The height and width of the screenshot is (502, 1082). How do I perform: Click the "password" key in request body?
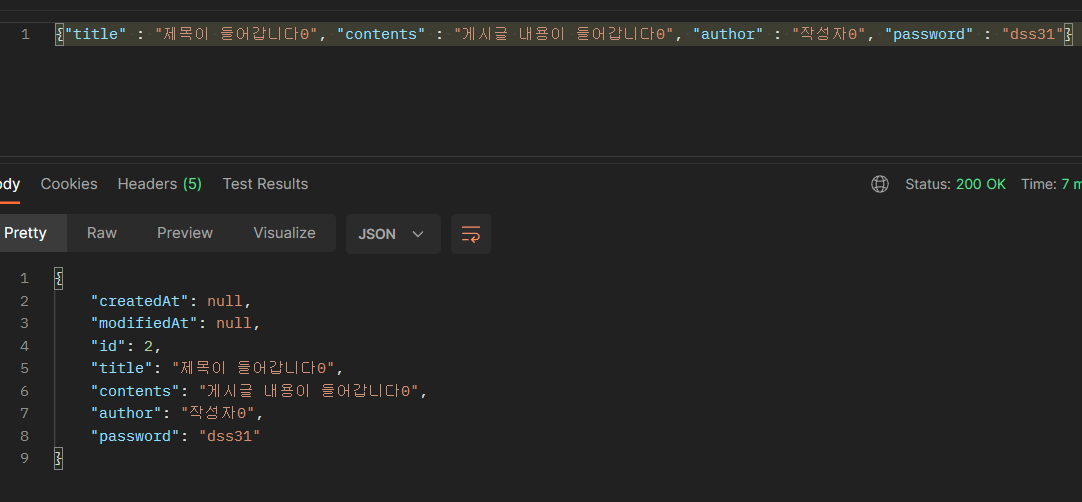(x=929, y=34)
